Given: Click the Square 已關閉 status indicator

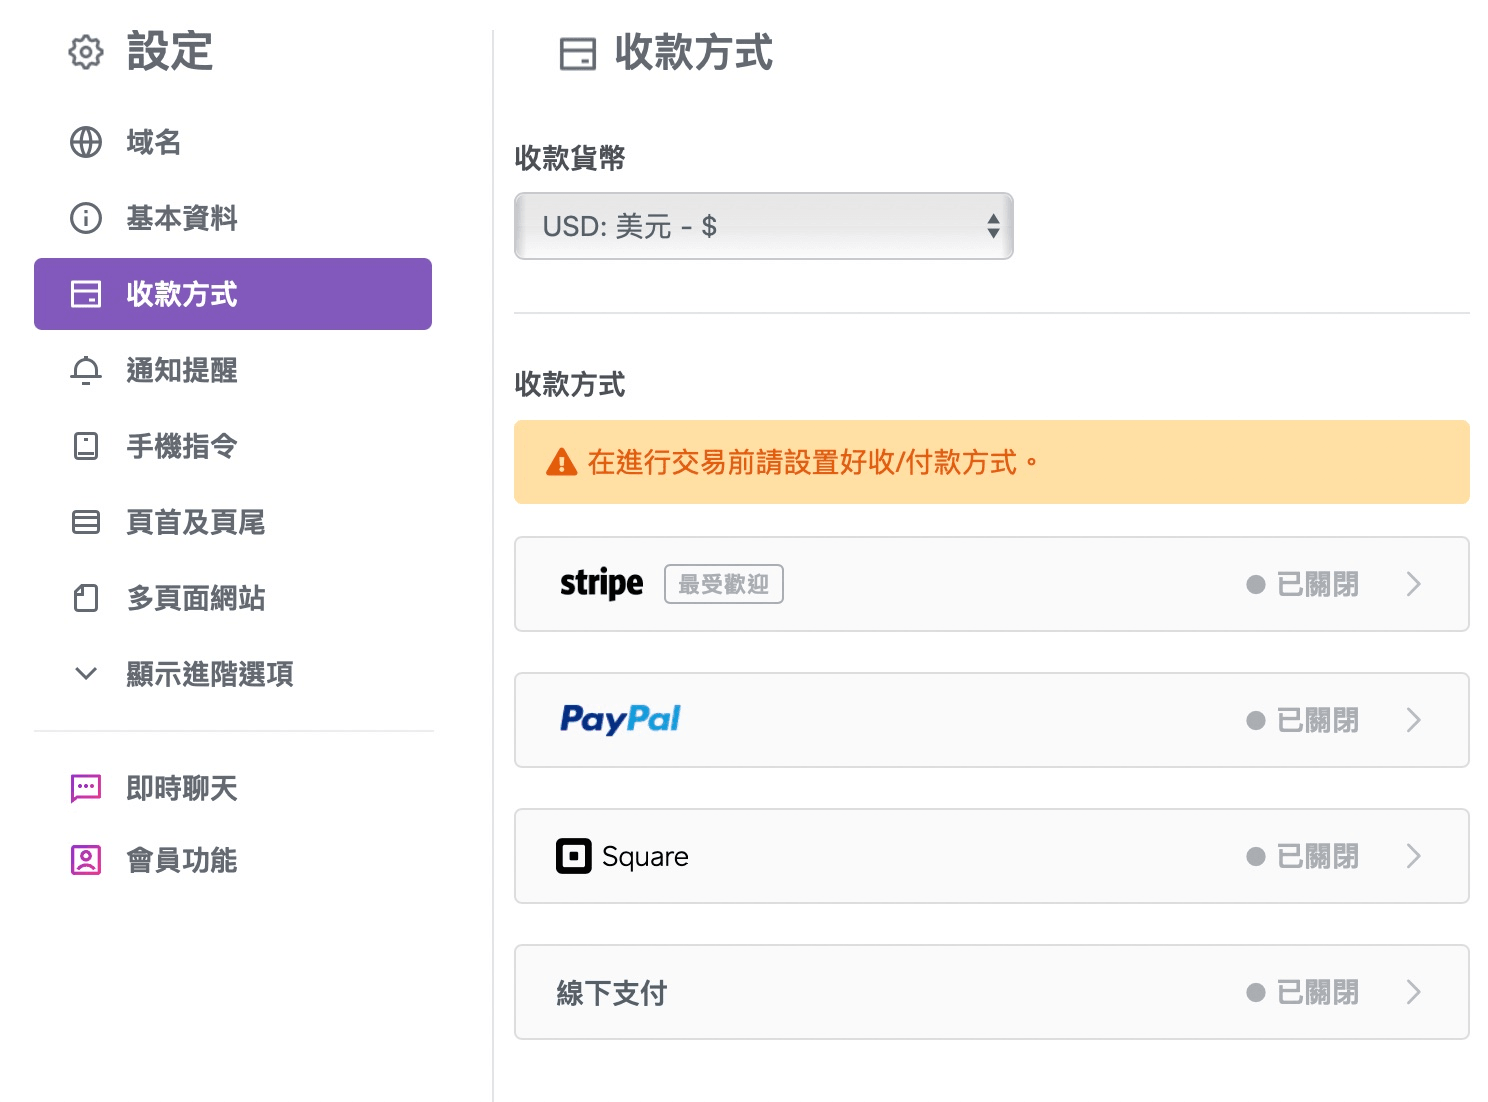Looking at the screenshot, I should 1303,856.
